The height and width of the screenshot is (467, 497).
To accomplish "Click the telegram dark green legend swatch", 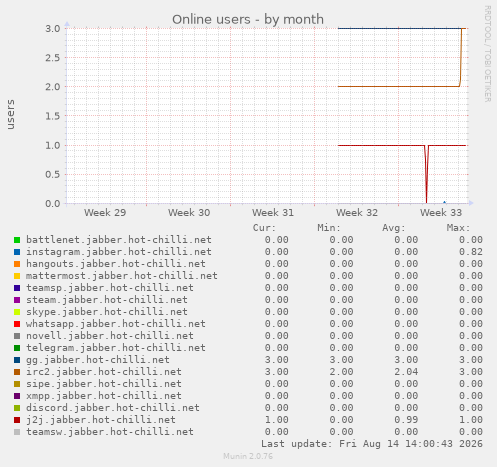I will coord(17,348).
